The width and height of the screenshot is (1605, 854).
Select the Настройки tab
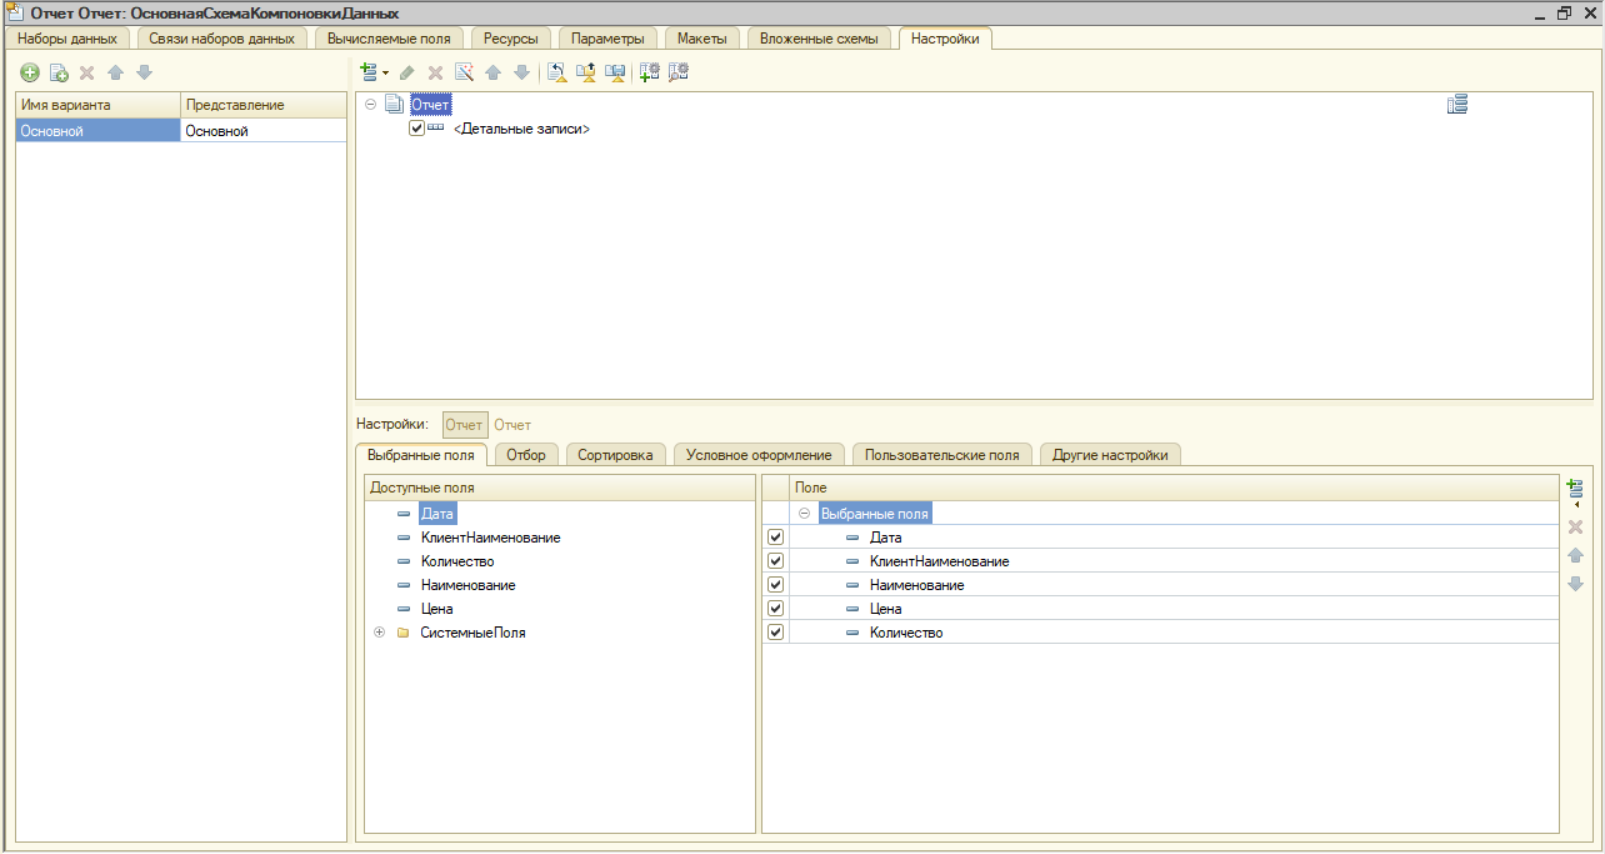[x=945, y=38]
